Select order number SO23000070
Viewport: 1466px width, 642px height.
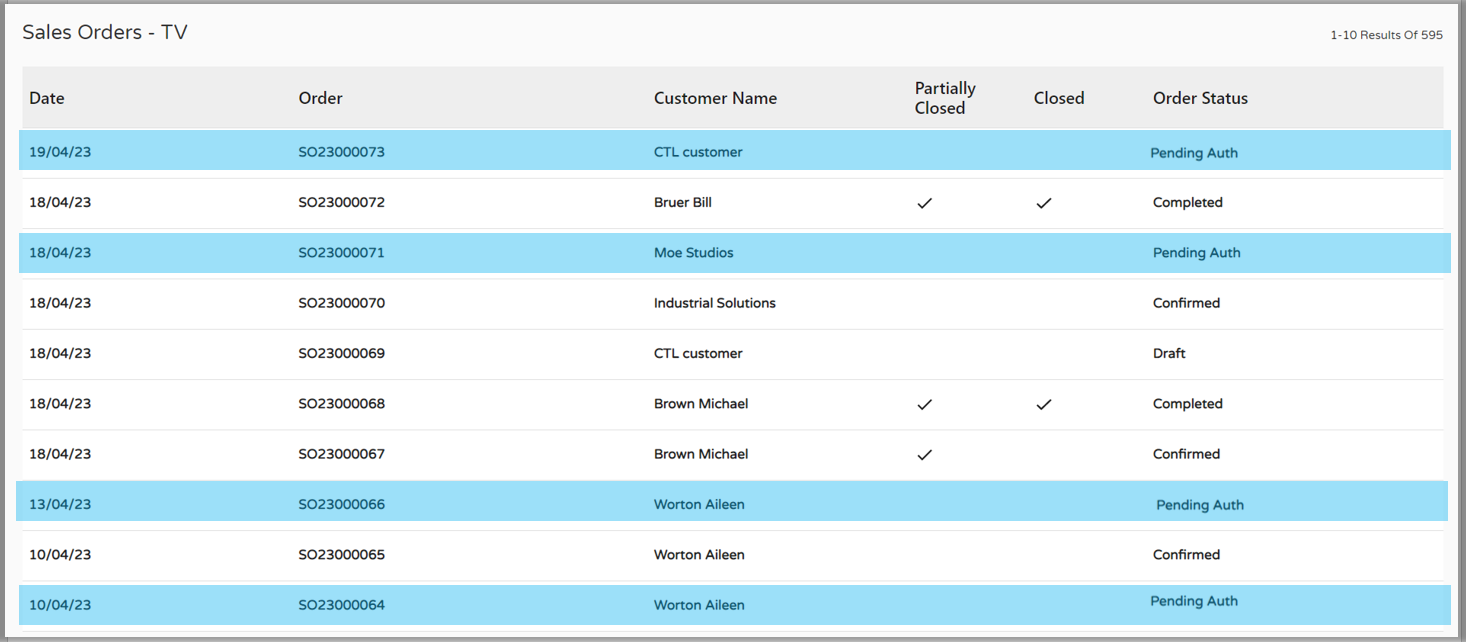(341, 303)
